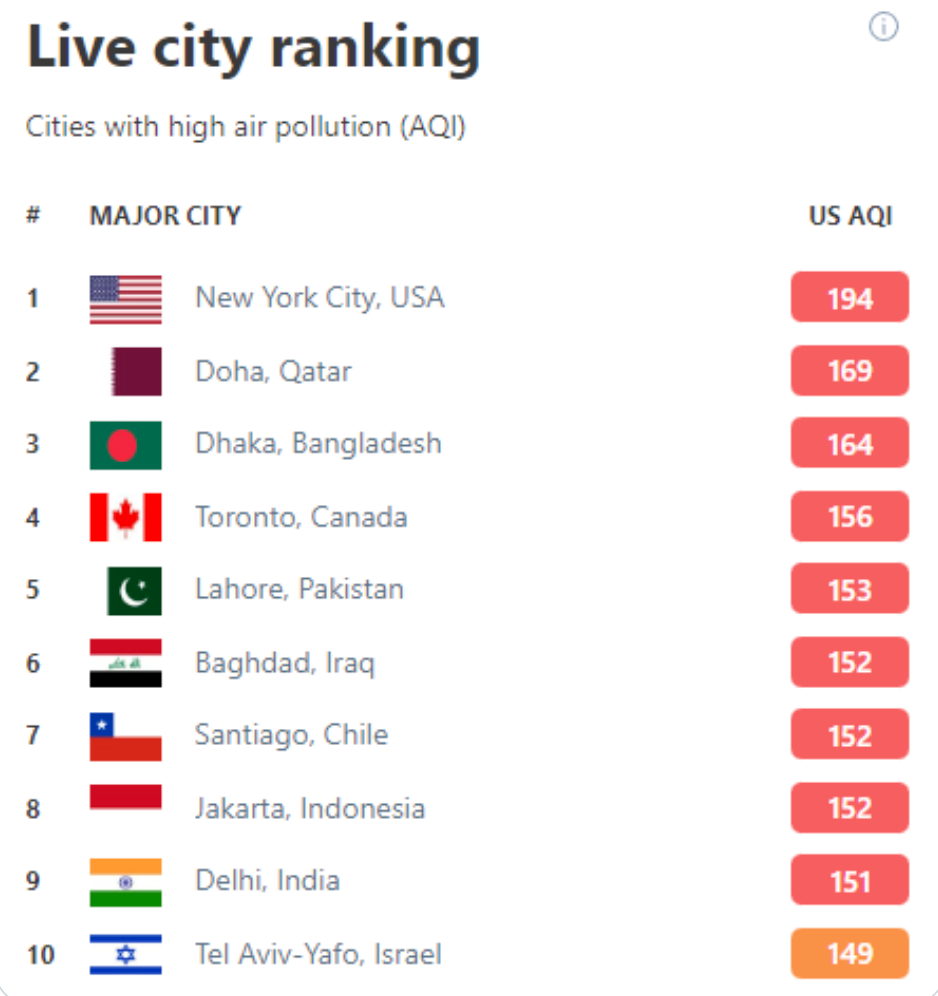
Task: Click the orange 149 AQI badge
Action: (x=849, y=954)
